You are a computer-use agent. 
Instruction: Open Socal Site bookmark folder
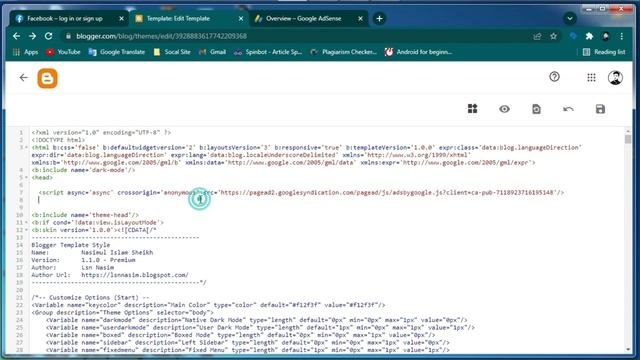click(x=172, y=52)
